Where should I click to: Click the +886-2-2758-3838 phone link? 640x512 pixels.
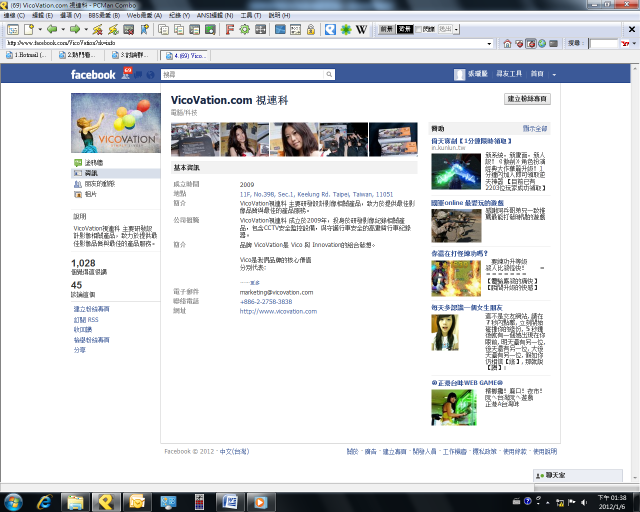266,302
